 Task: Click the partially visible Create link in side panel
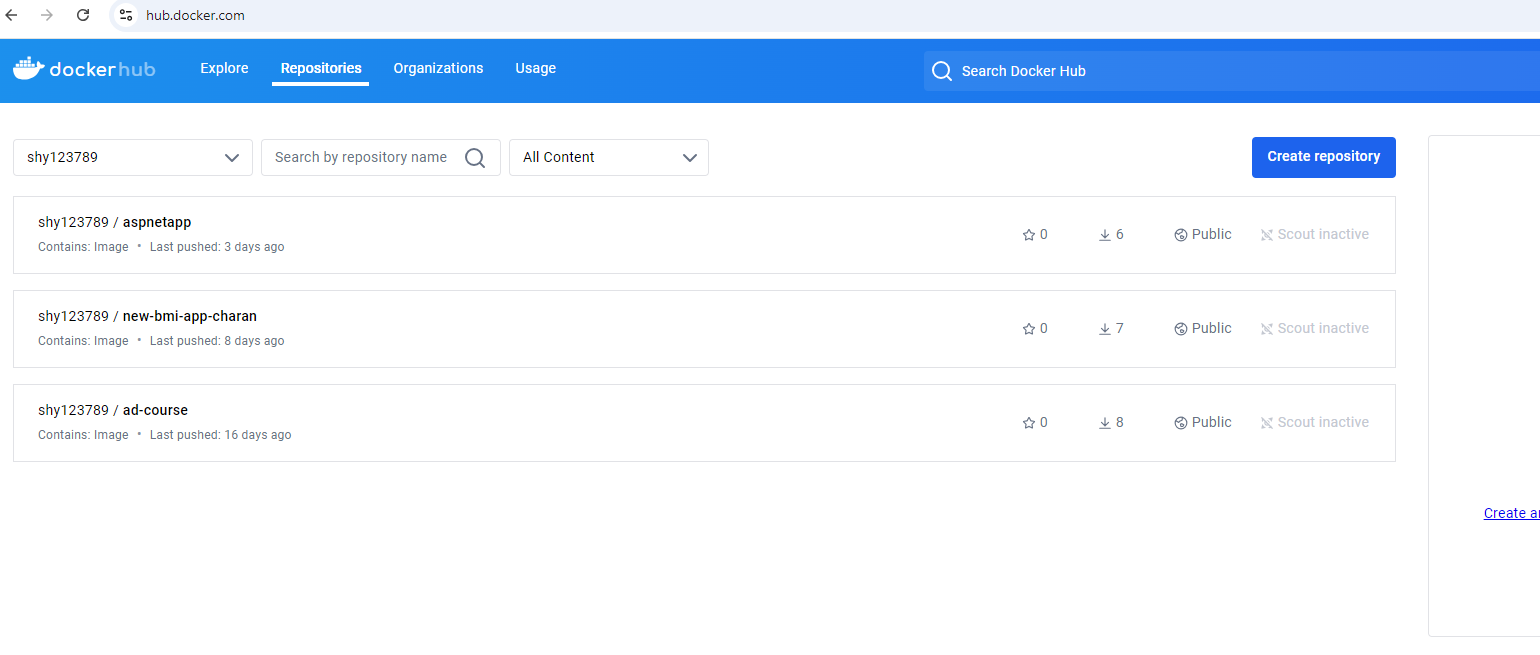[1512, 513]
